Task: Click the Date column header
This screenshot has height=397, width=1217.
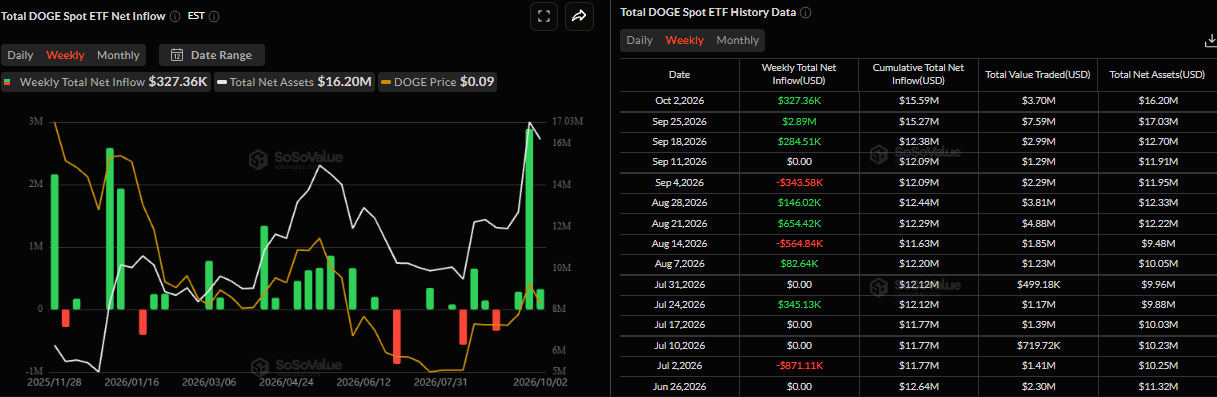Action: pos(679,75)
